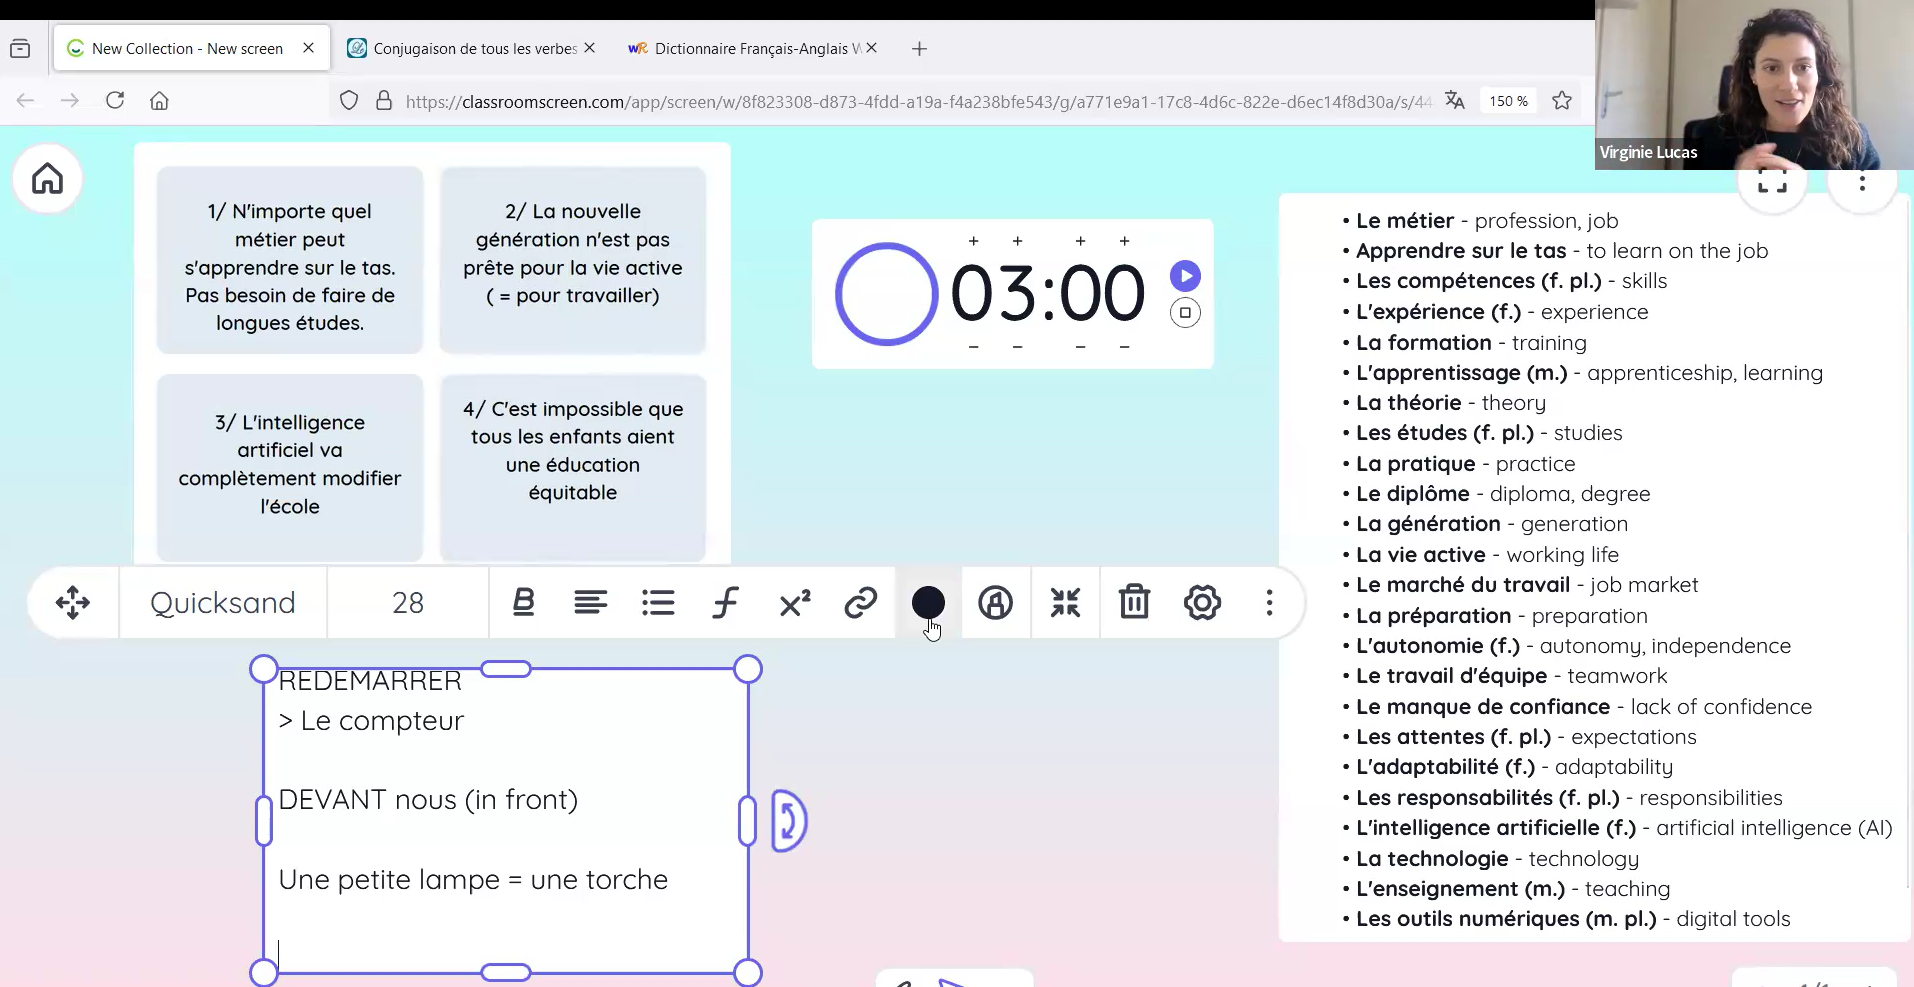Open the text widget settings gear

tap(1202, 603)
